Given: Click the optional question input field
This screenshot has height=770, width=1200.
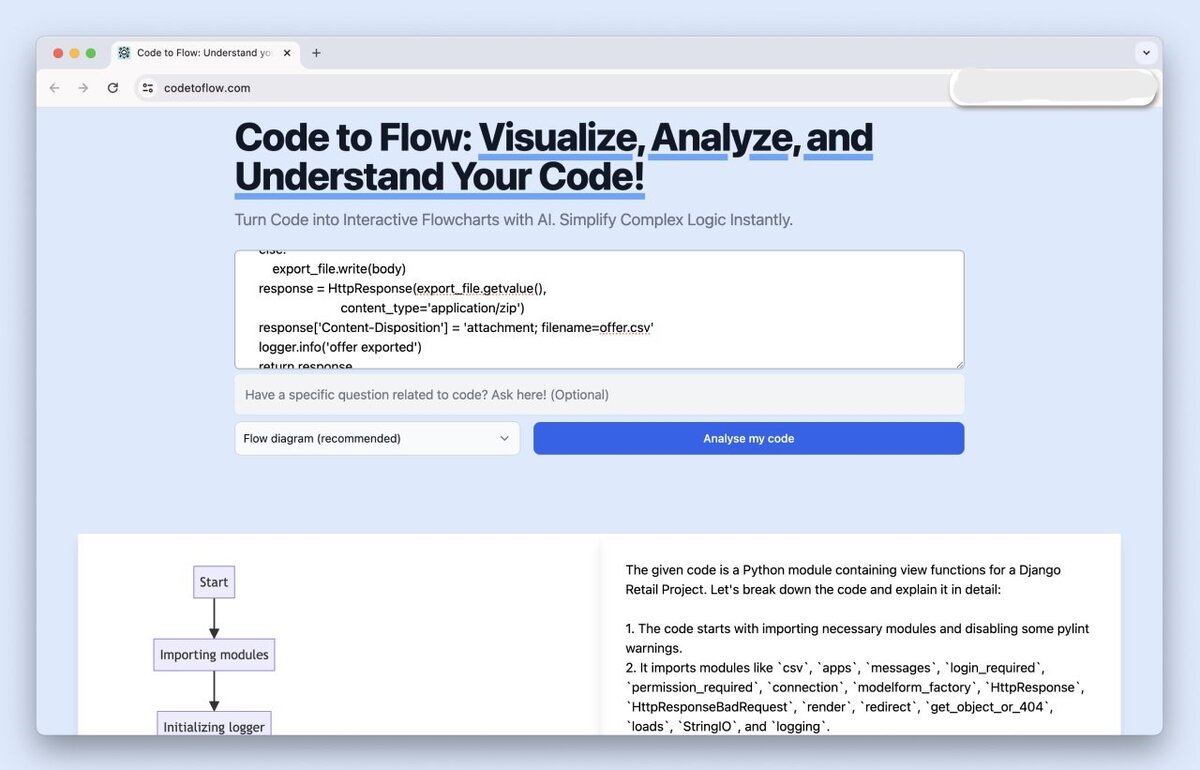Looking at the screenshot, I should pos(599,394).
